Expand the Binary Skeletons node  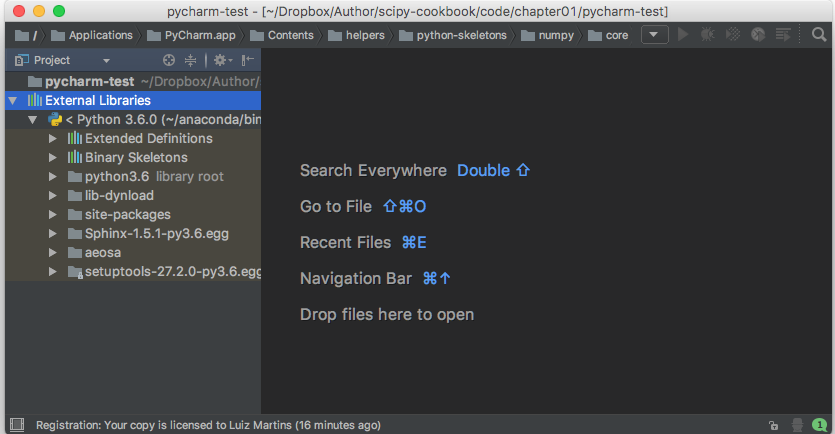click(52, 158)
